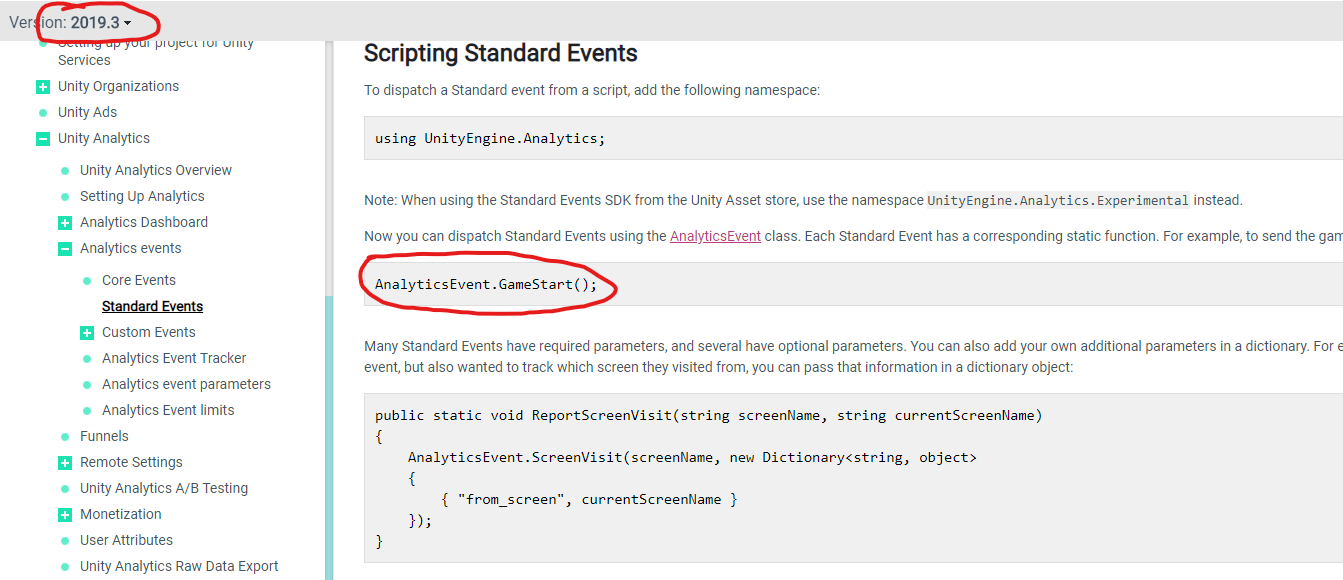Open Setting Up Analytics page
This screenshot has height=580, width=1343.
[x=142, y=196]
